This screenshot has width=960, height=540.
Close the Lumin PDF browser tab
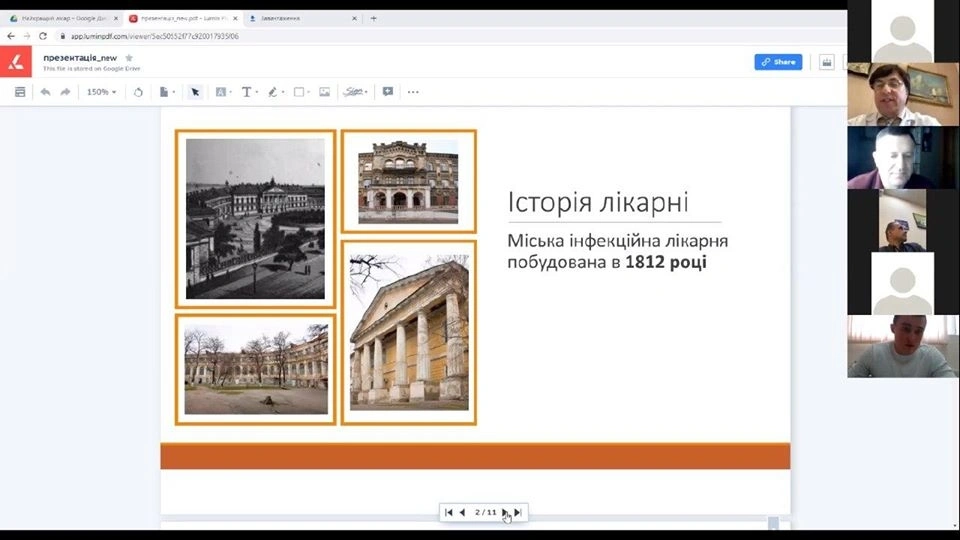click(x=235, y=18)
